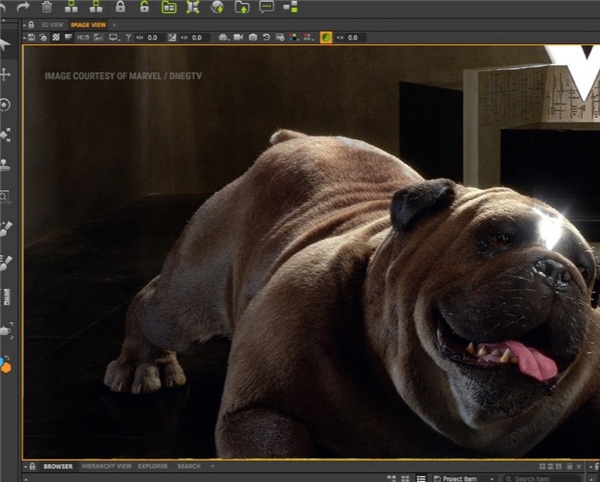
Task: Click the first numeric value field showing 0.0
Action: [152, 37]
